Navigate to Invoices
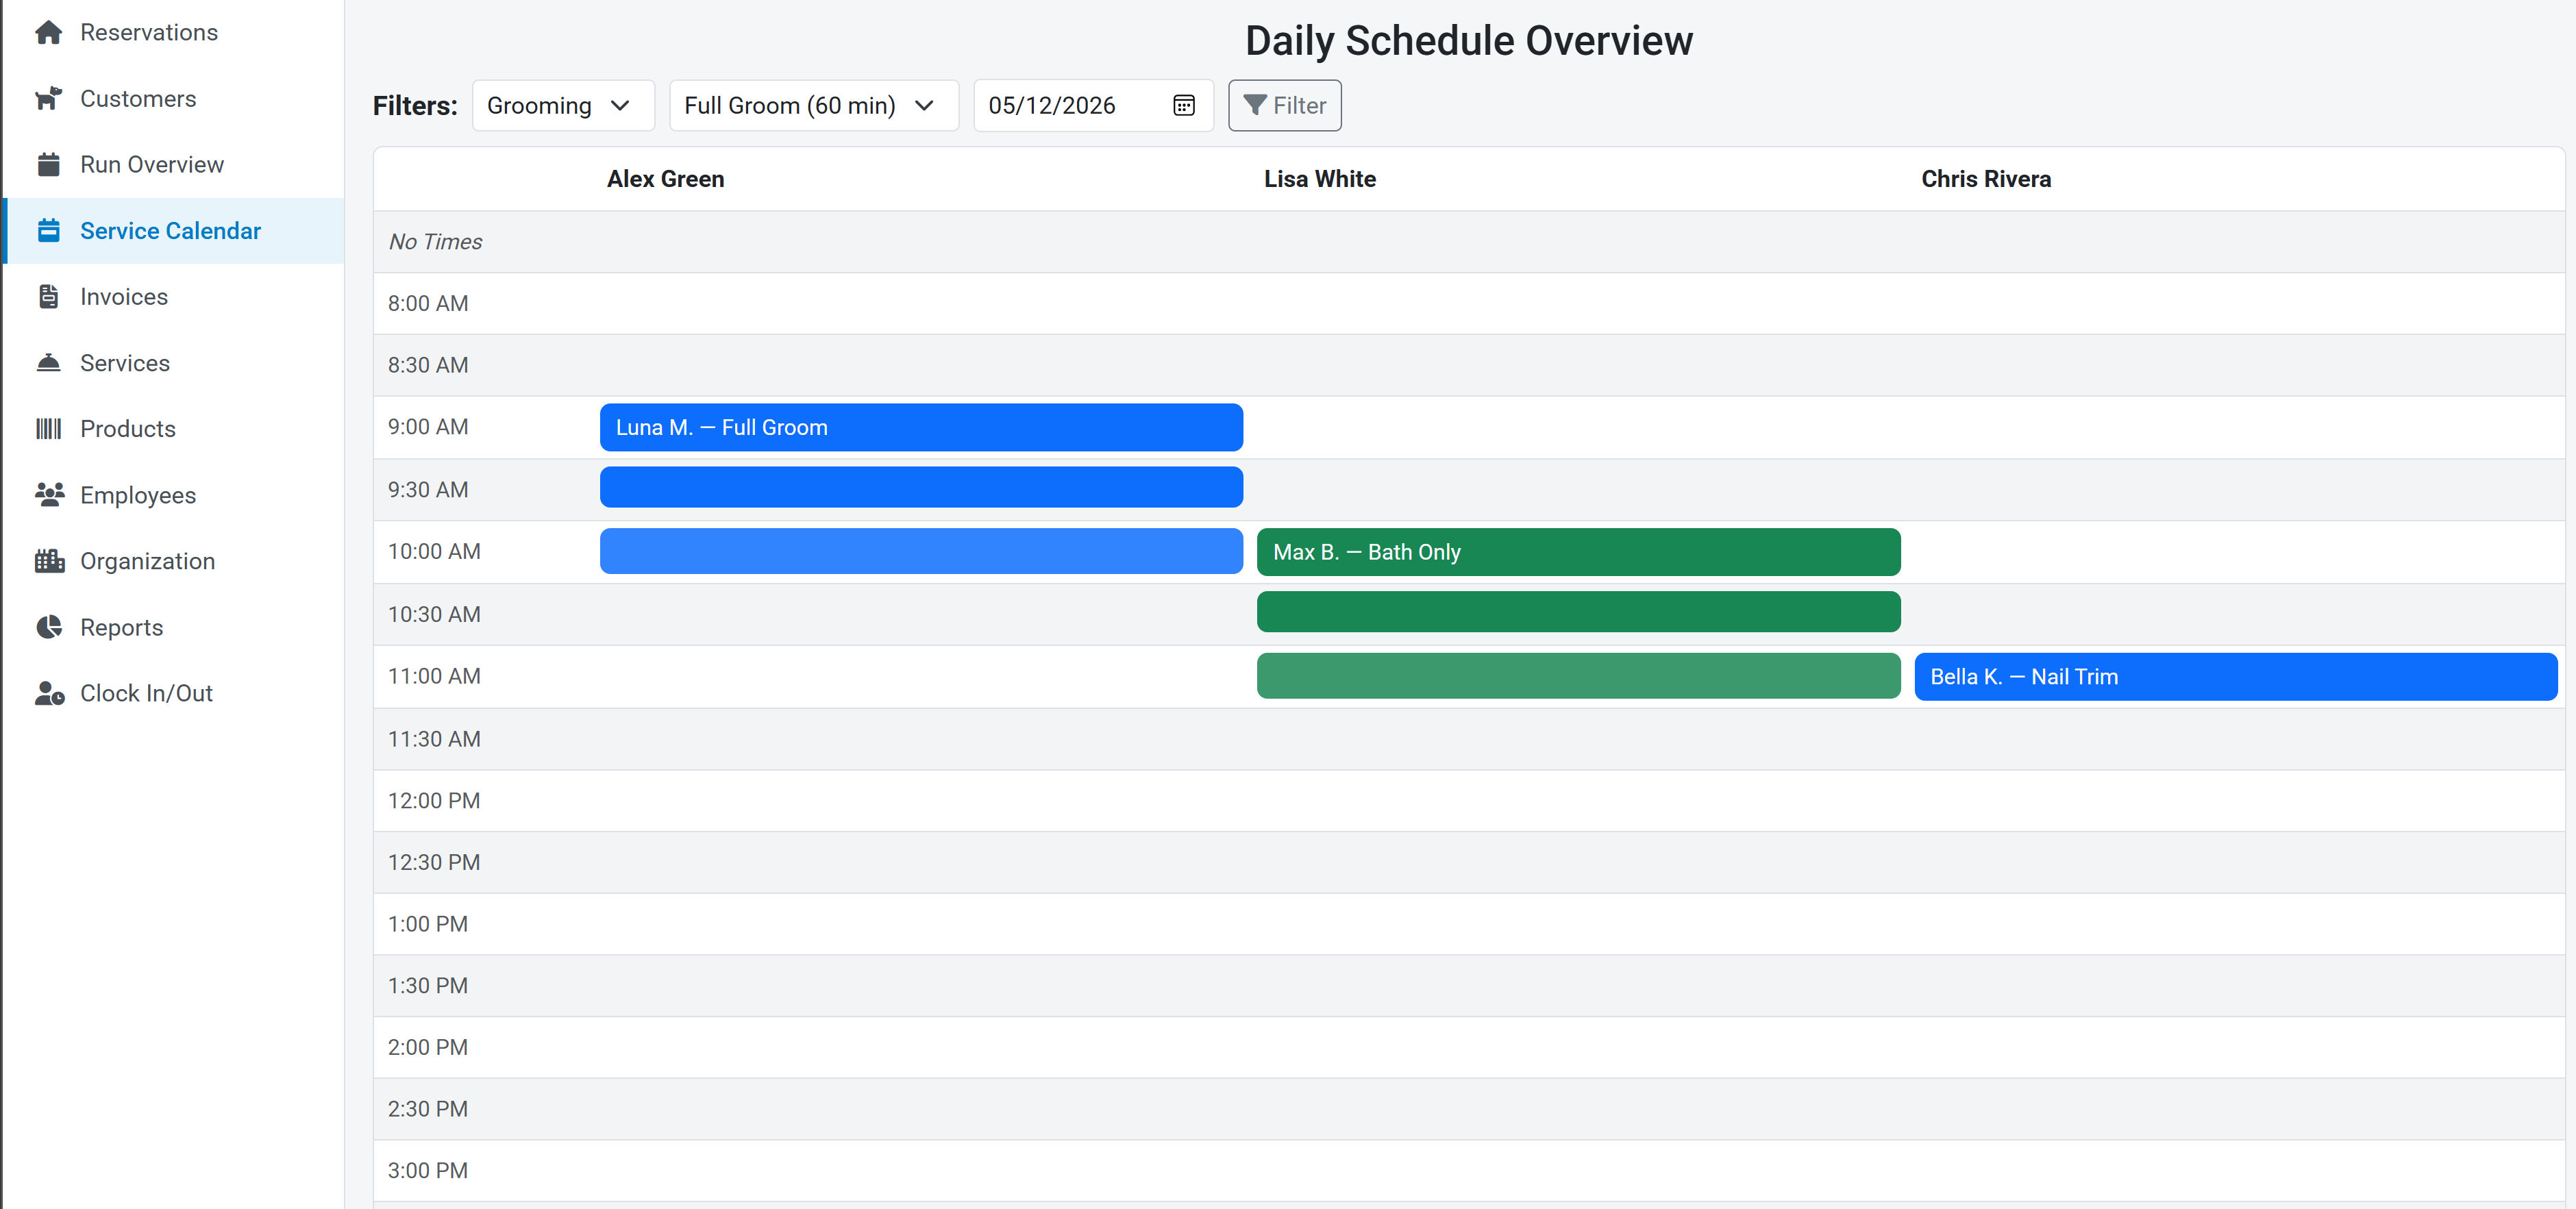 point(174,297)
